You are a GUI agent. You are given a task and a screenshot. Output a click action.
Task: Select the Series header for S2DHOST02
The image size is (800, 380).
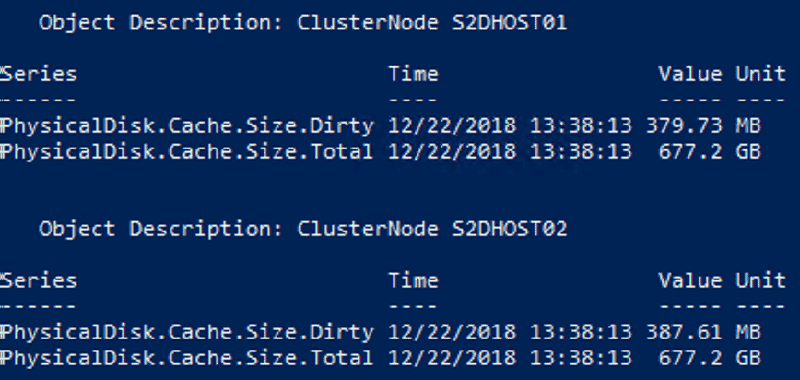tap(38, 281)
